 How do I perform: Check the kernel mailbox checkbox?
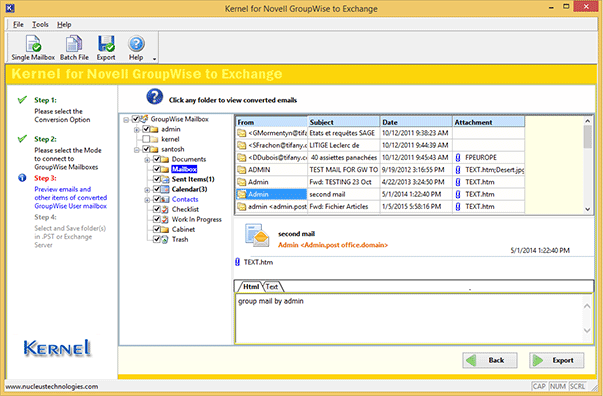click(146, 139)
